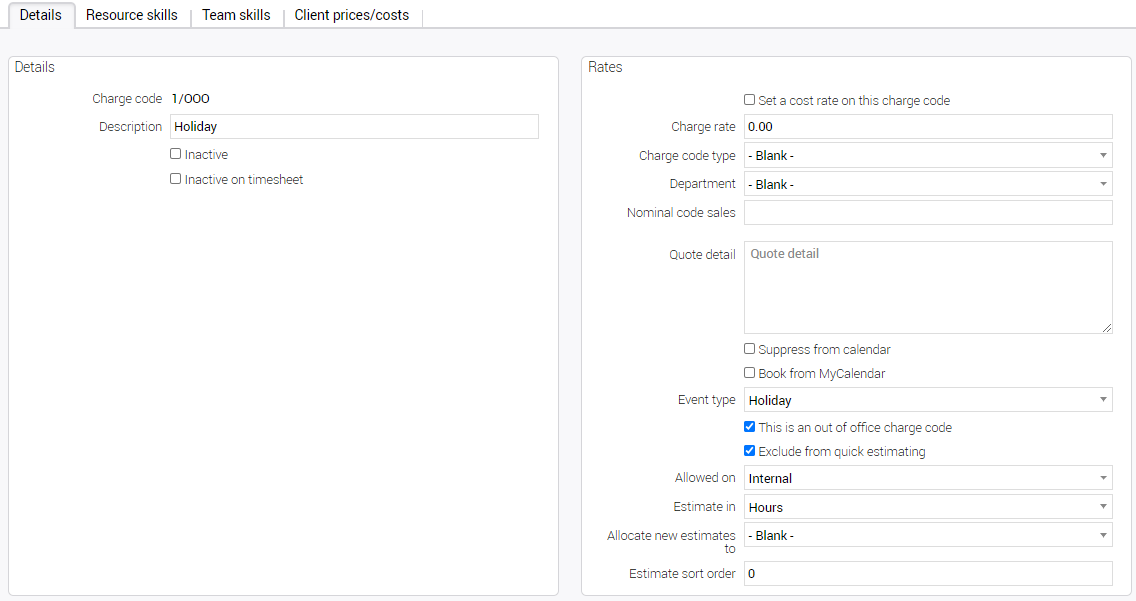Enable Inactive on timesheet option
Screen dimensions: 1136x601
coord(176,179)
